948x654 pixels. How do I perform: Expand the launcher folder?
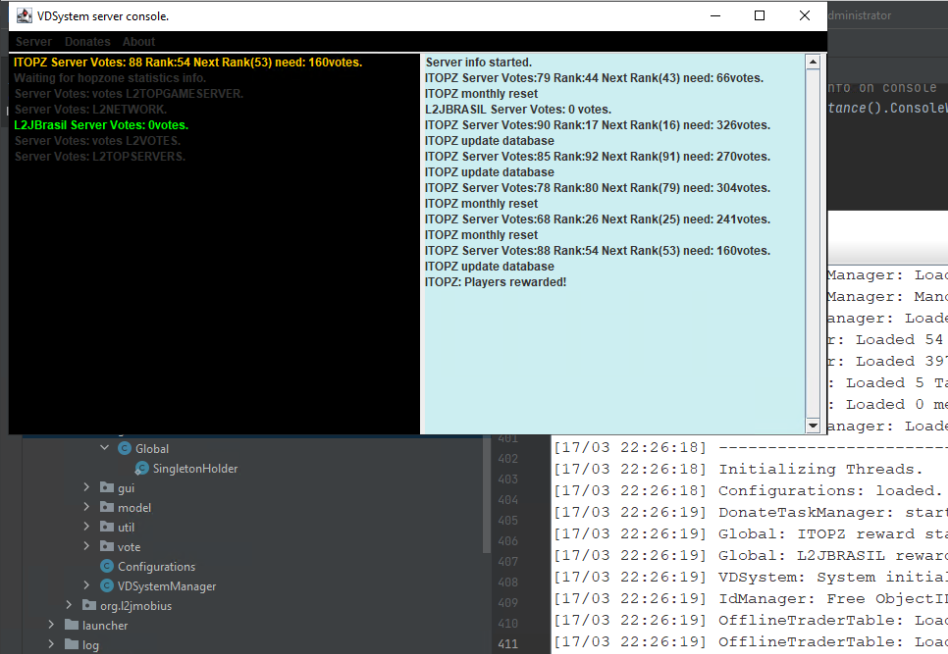(51, 624)
